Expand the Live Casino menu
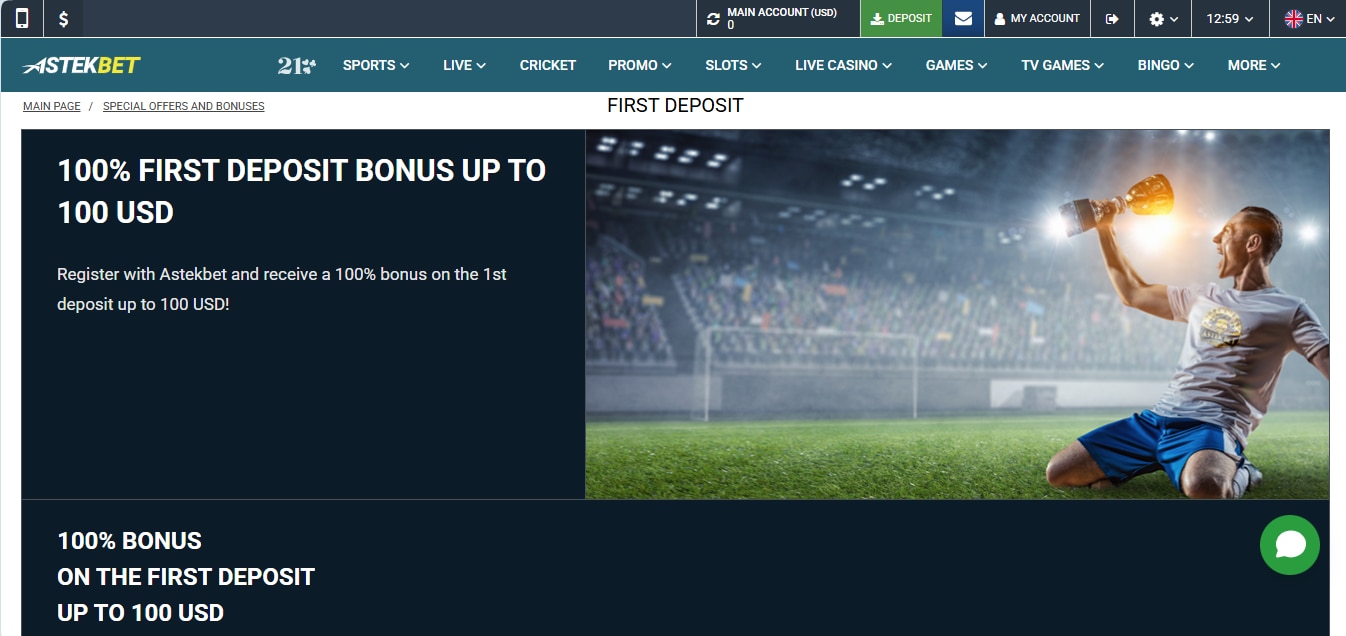Image resolution: width=1346 pixels, height=636 pixels. 843,65
